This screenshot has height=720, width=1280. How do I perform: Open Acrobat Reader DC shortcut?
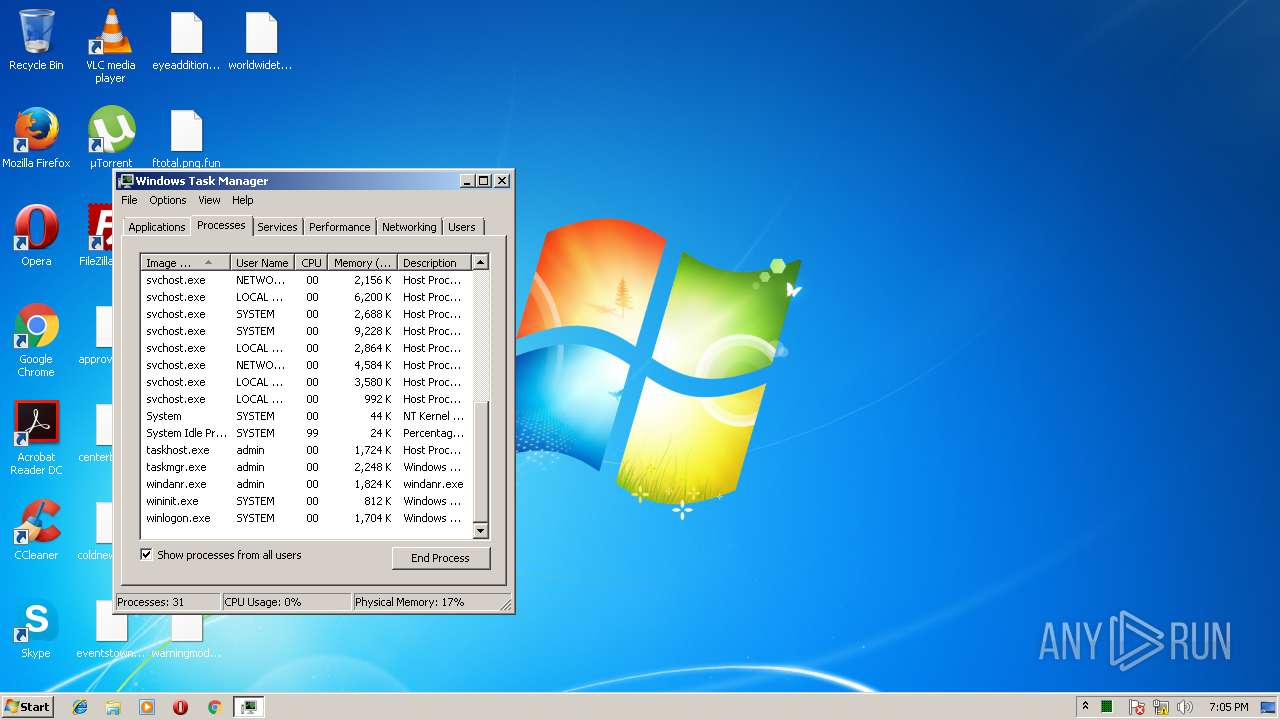click(x=36, y=439)
